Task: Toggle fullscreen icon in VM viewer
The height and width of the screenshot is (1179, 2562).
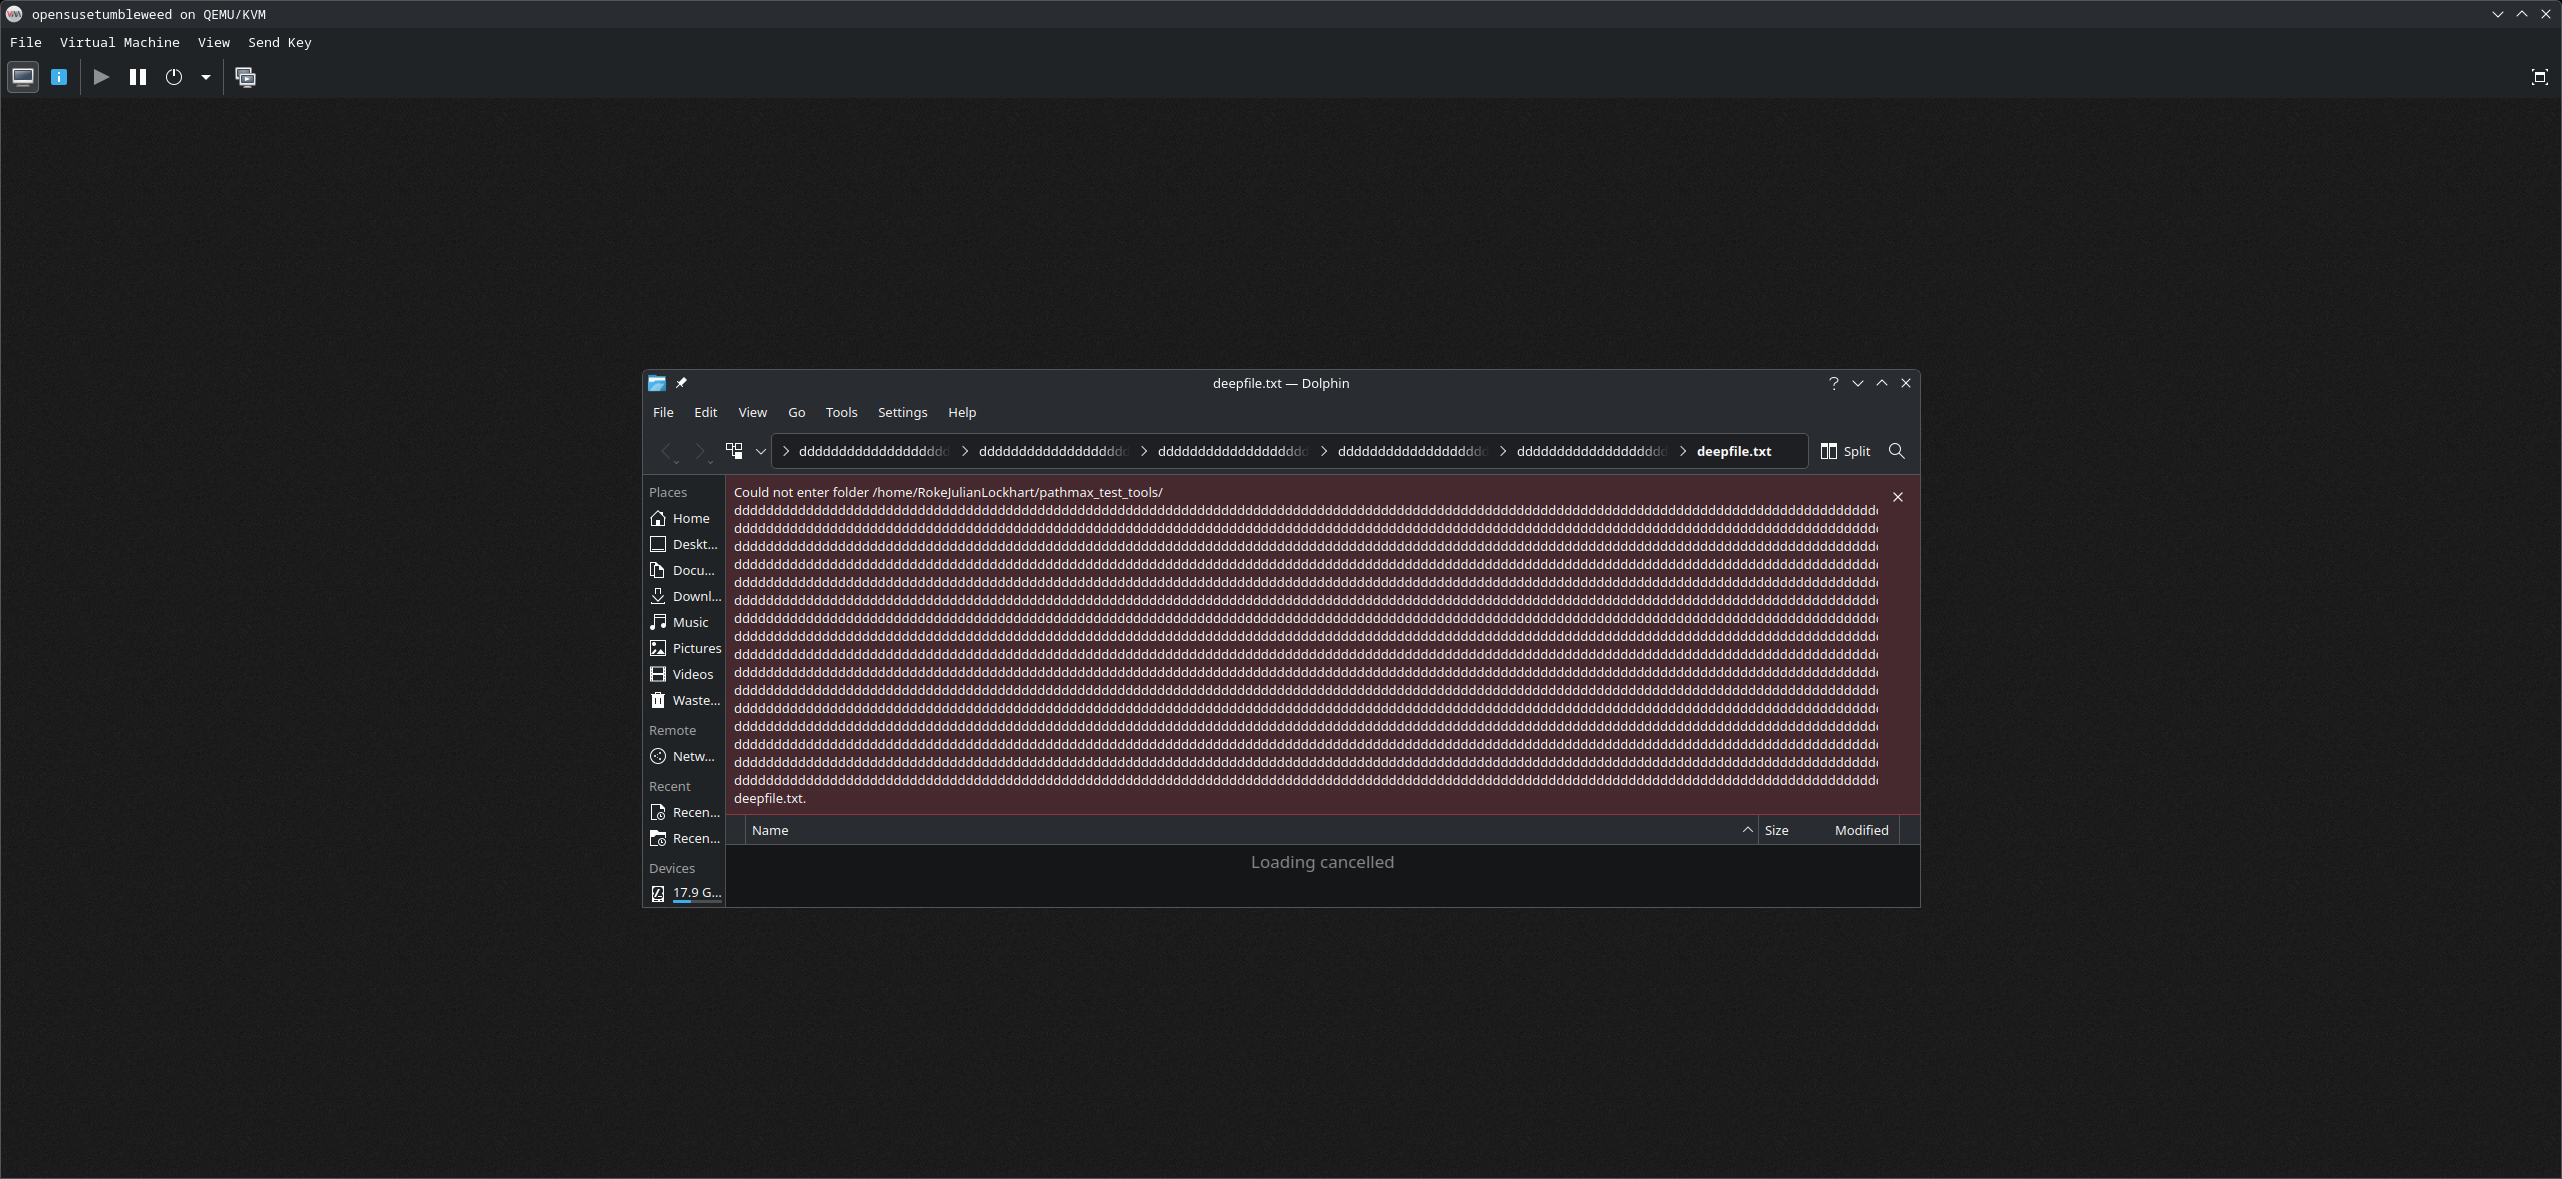Action: (x=2539, y=77)
